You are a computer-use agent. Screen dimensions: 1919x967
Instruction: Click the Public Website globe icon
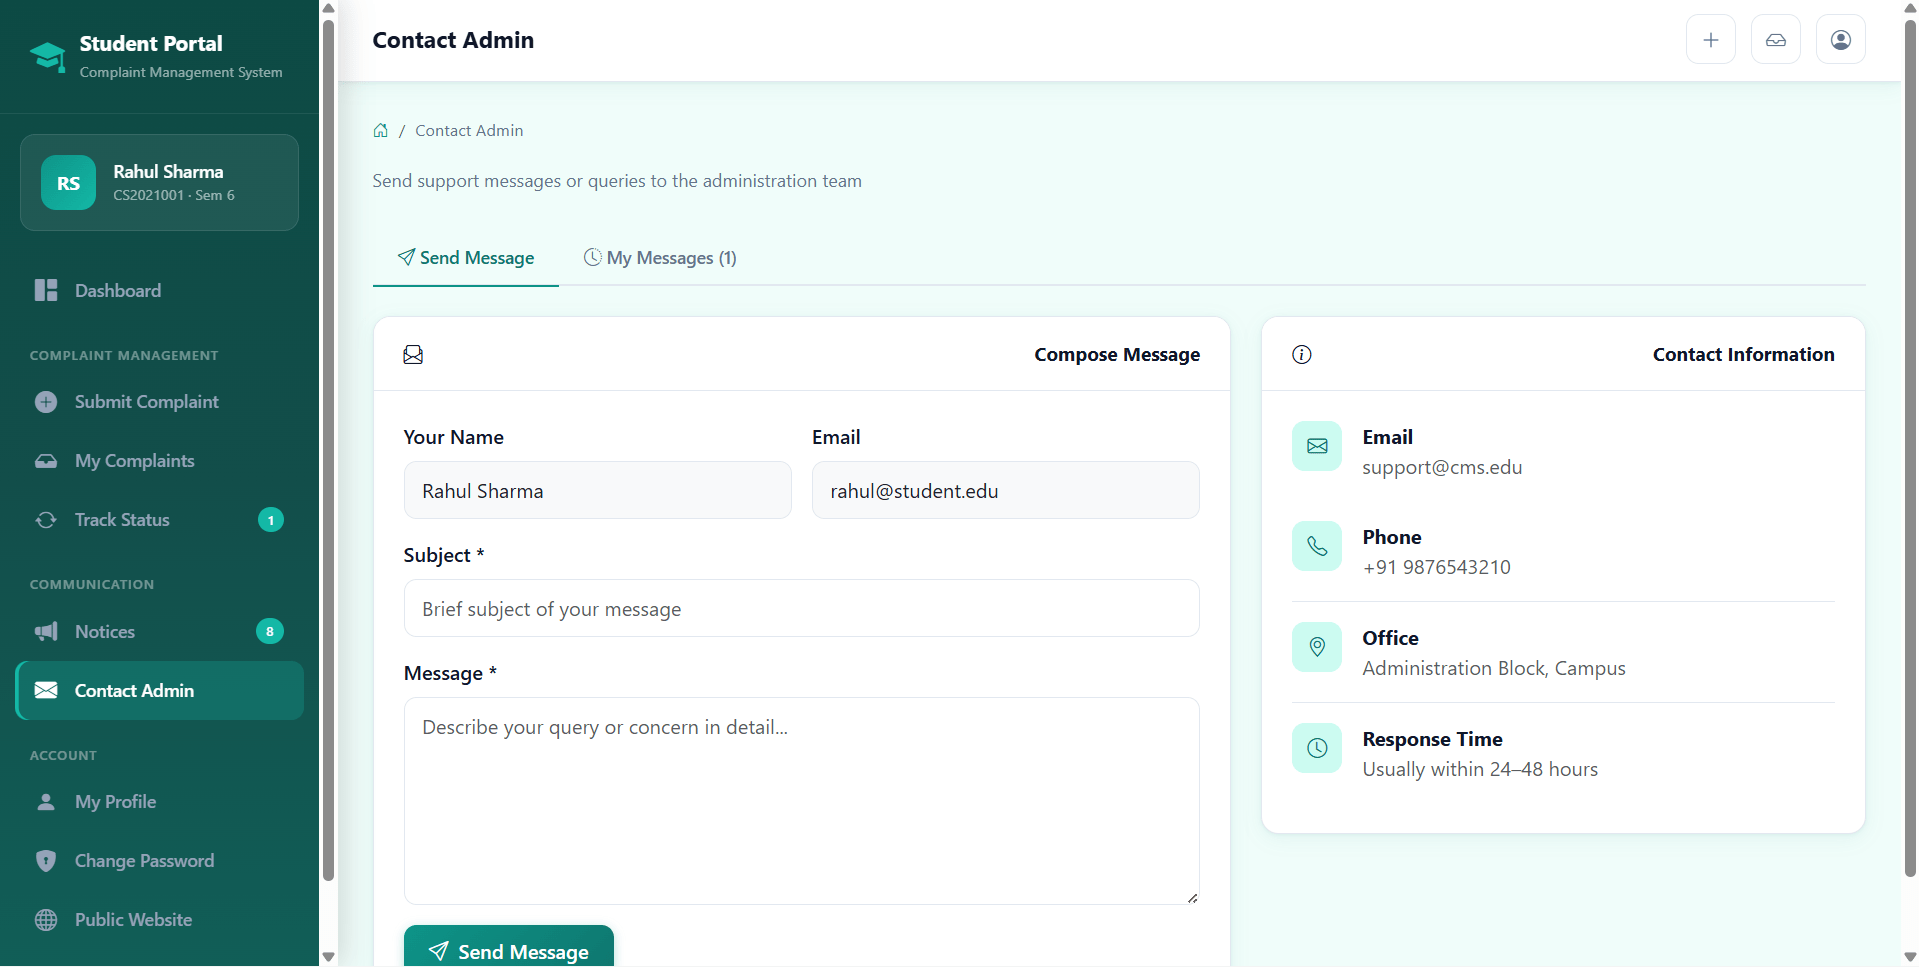(46, 920)
